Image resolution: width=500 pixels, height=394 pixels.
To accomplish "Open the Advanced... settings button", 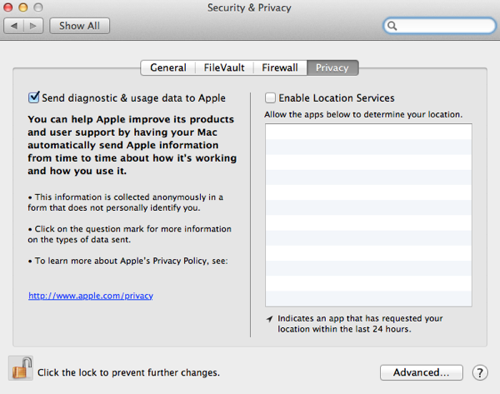I will coord(421,372).
